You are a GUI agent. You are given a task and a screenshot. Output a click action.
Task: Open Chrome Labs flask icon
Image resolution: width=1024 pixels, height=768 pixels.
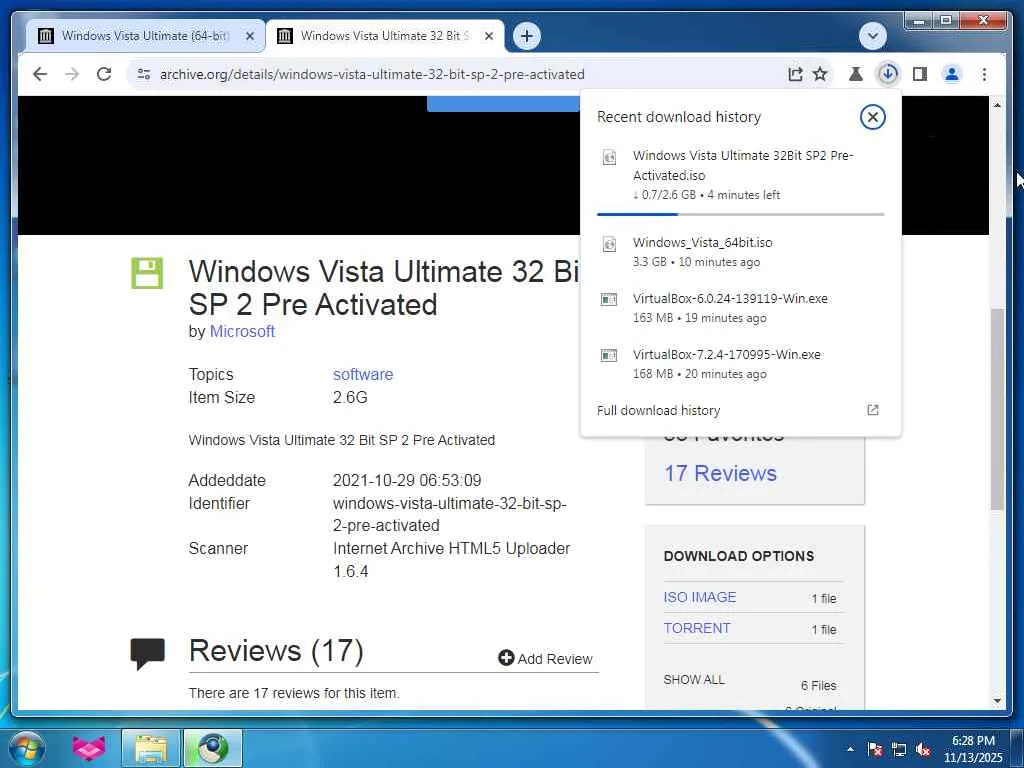(856, 74)
